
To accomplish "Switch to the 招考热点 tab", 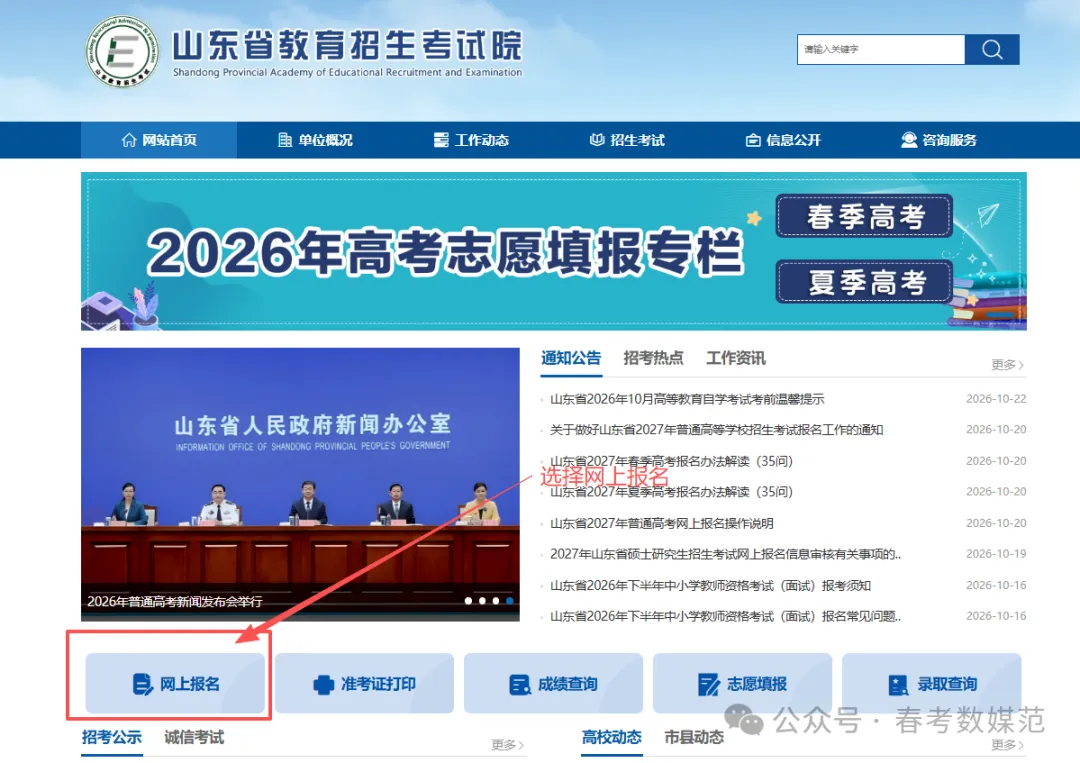I will (x=653, y=358).
